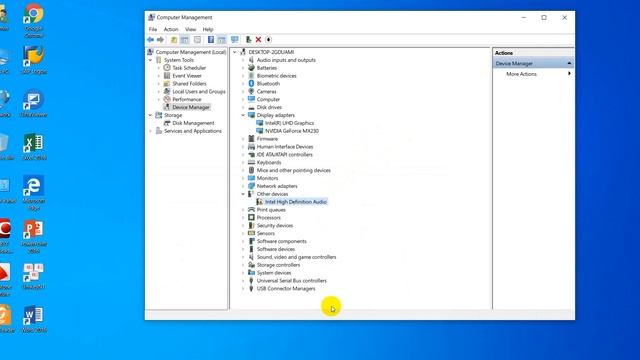Collapse the Other devices category
Screen dimensions: 640x360
tap(243, 194)
